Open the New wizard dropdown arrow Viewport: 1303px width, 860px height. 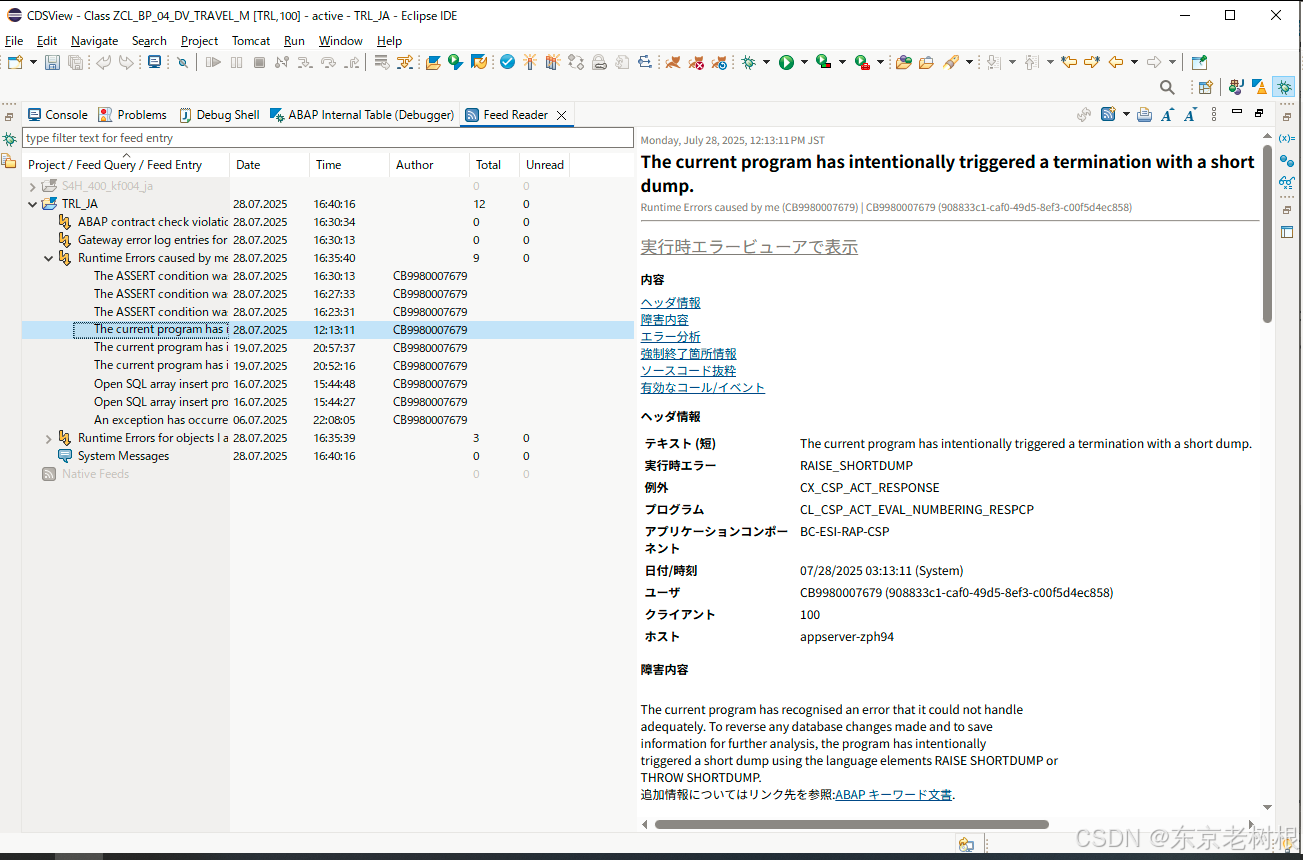point(33,62)
